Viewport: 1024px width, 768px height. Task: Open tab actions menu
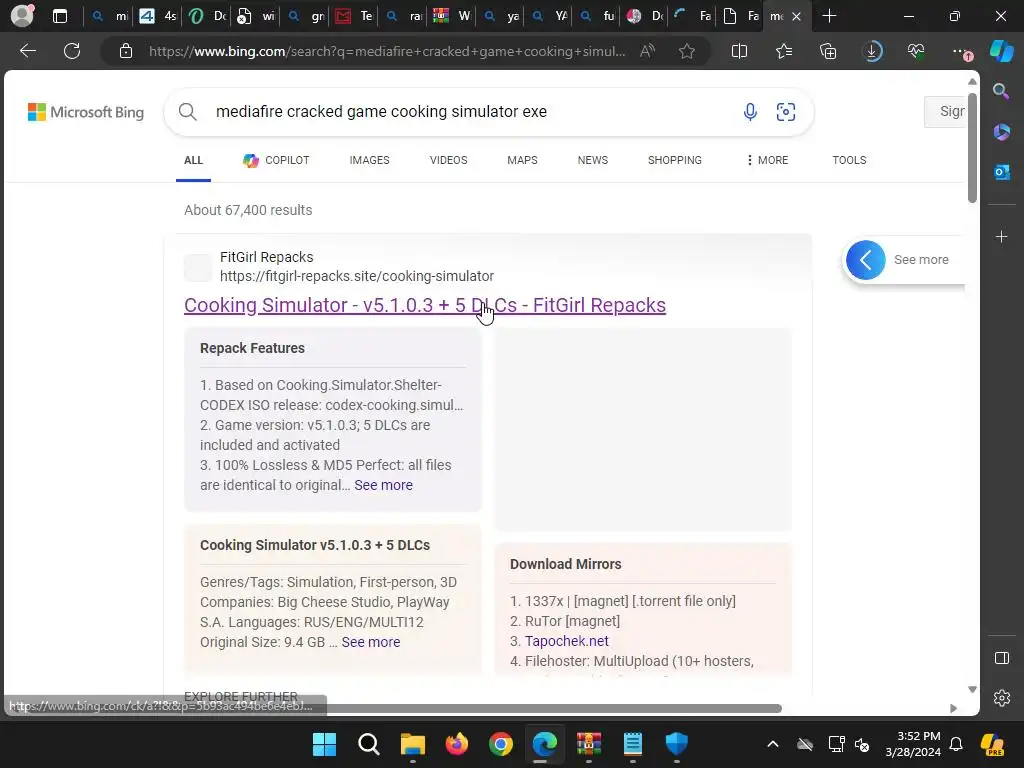60,16
